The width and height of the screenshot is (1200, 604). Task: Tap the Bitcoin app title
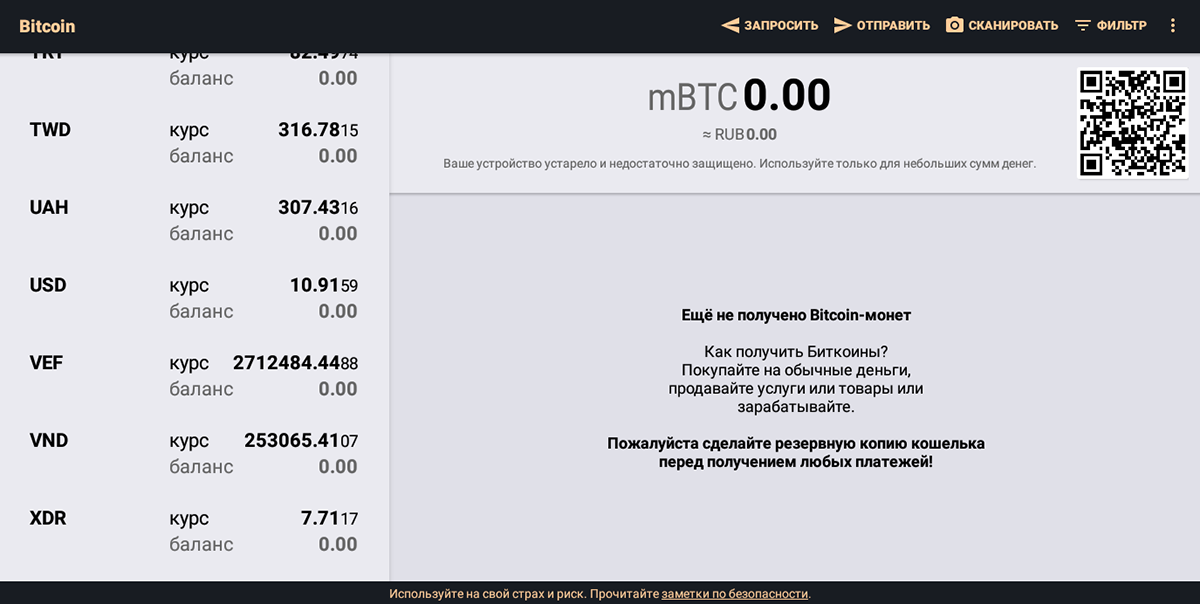[47, 26]
